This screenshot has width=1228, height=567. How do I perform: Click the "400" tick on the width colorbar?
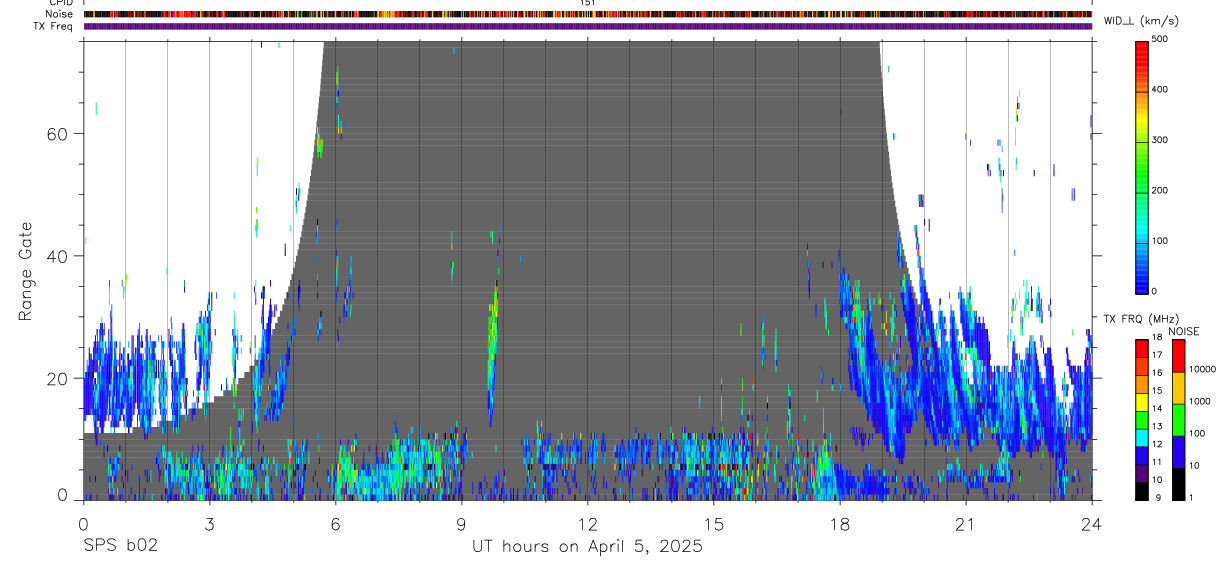coord(1162,90)
